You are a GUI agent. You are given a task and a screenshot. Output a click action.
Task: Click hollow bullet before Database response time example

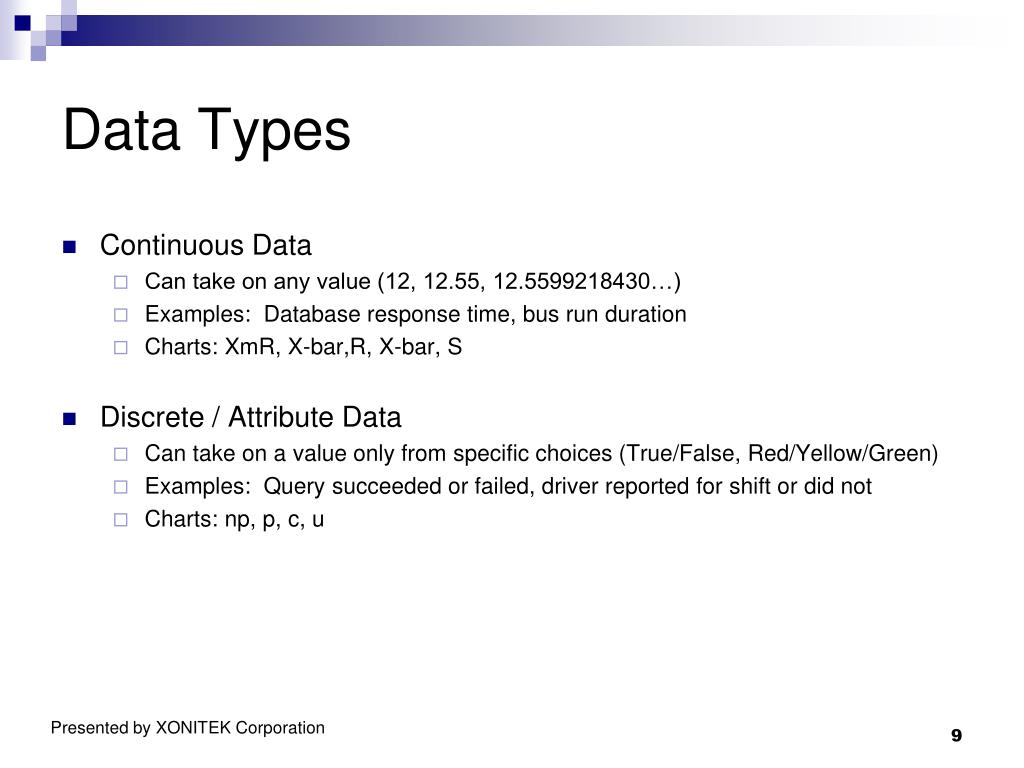(121, 315)
